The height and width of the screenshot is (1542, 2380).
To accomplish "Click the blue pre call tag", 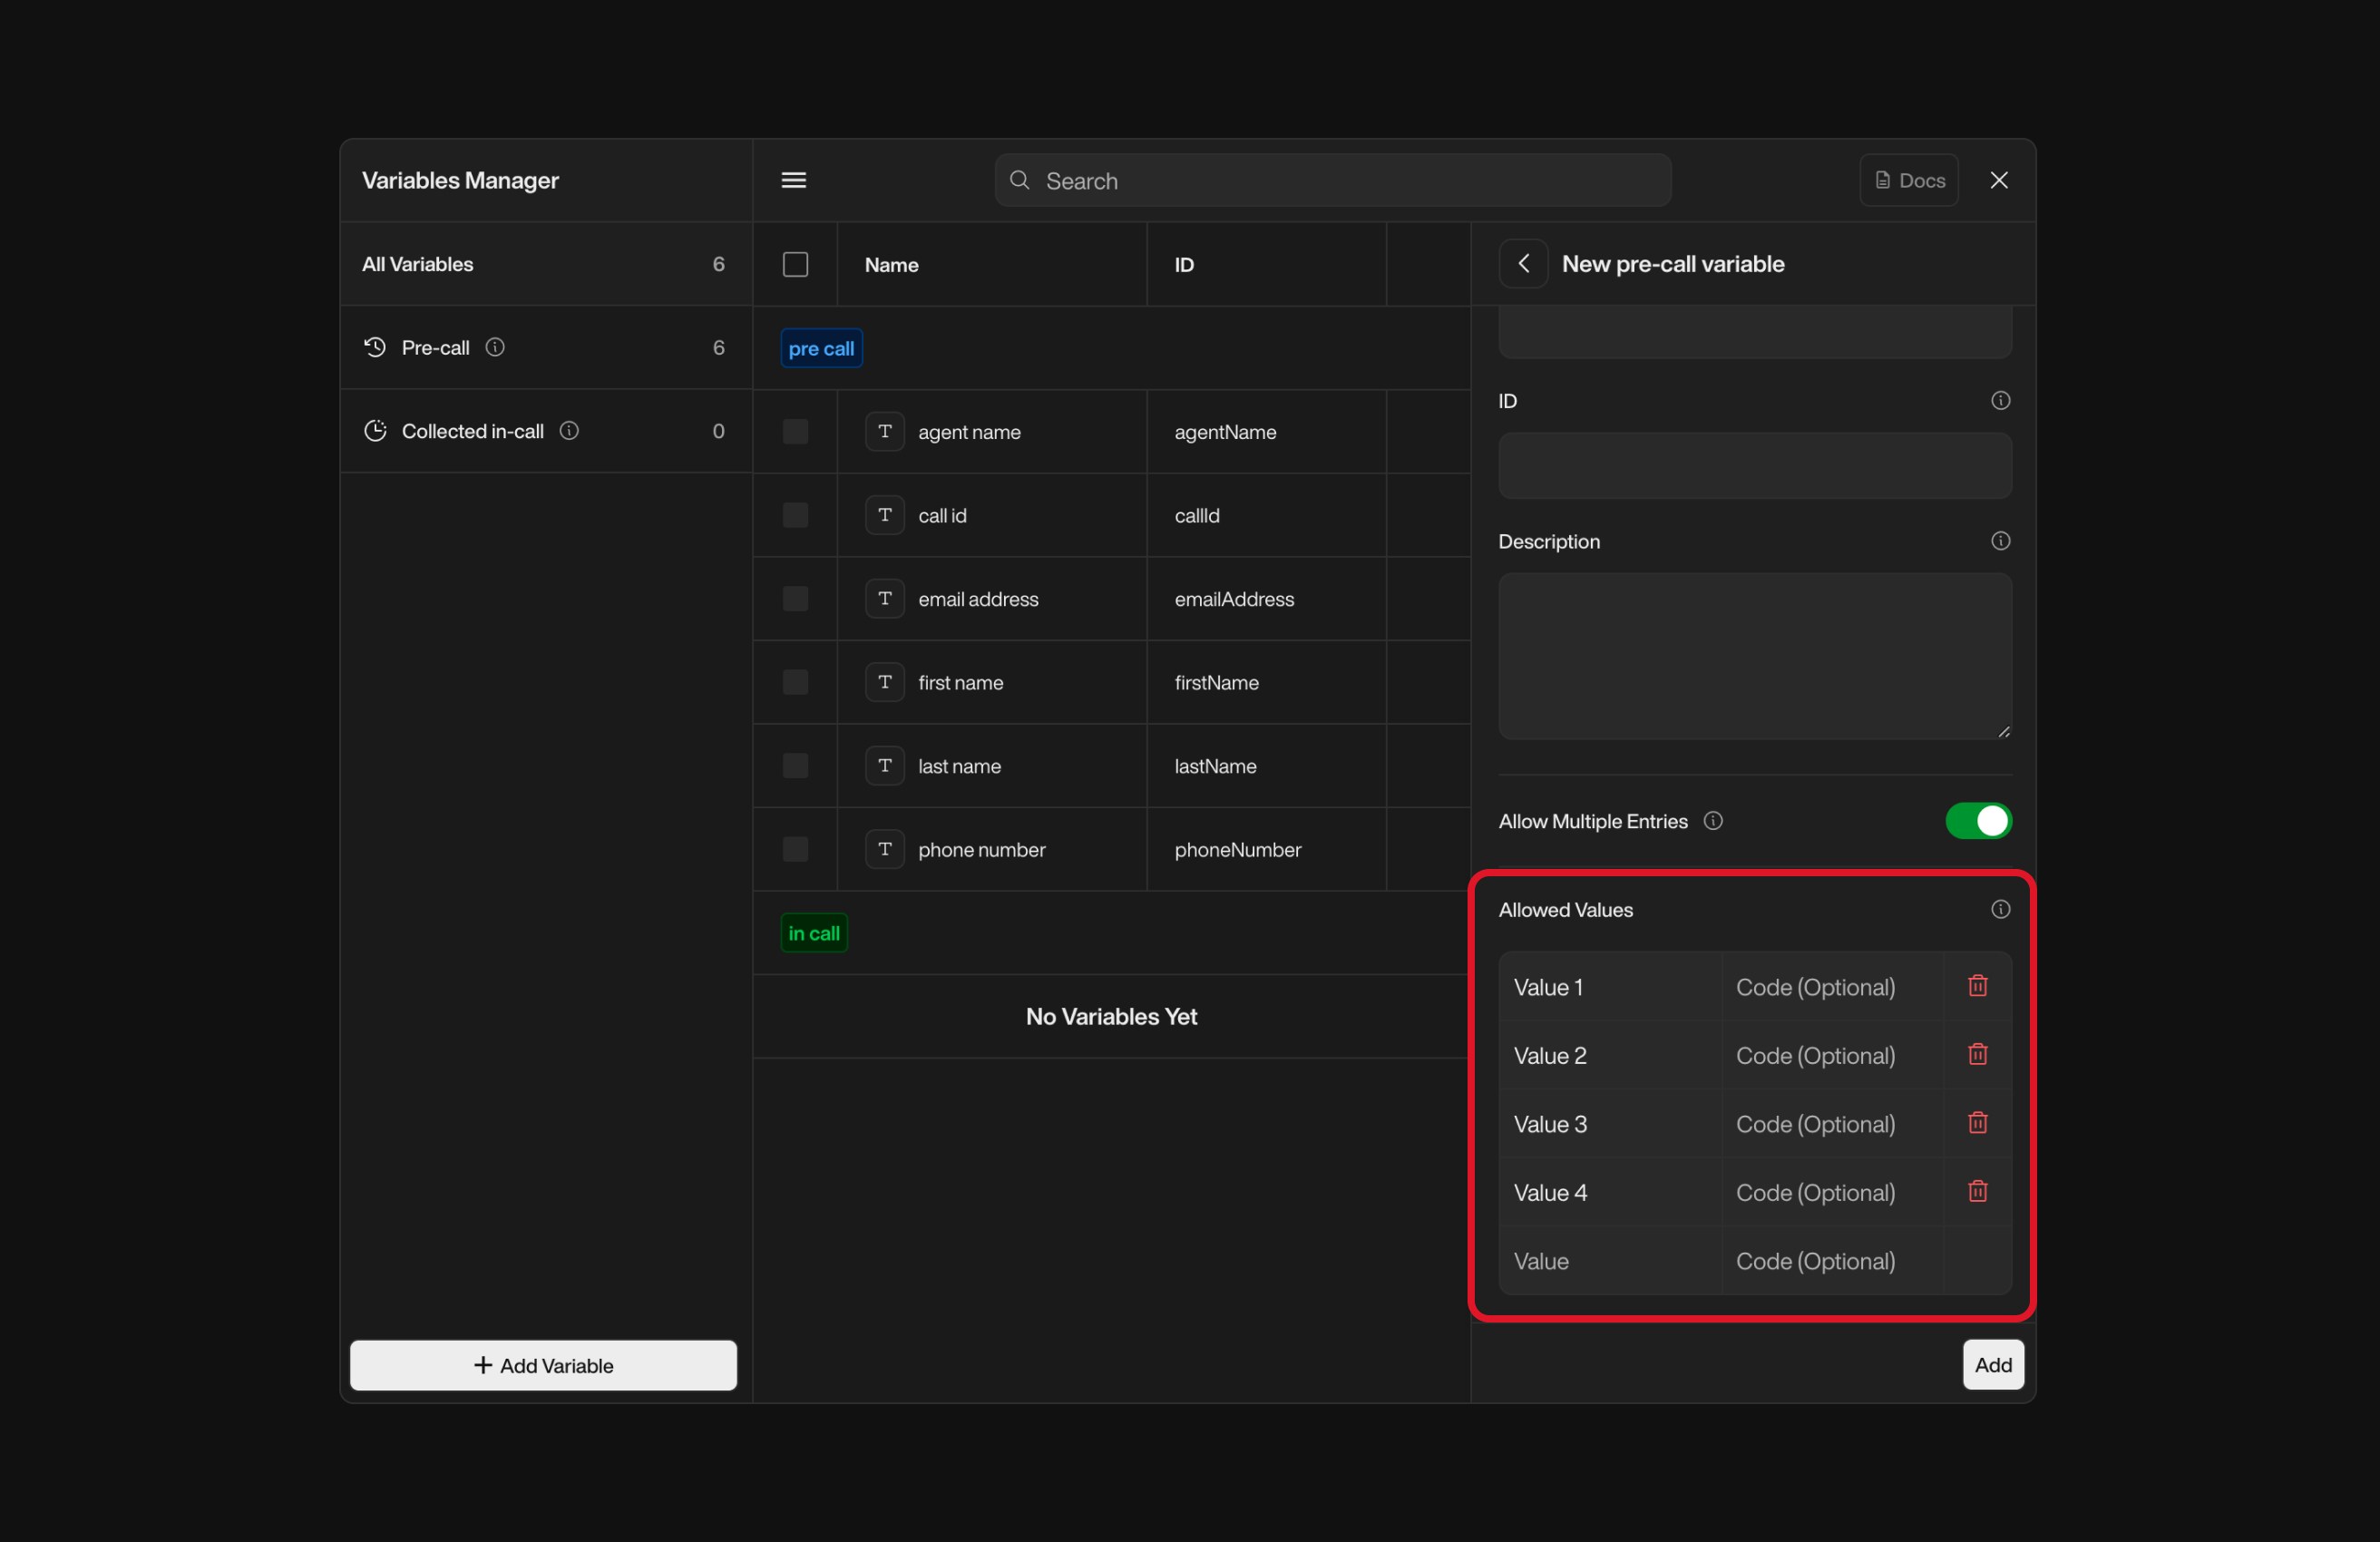I will point(820,347).
